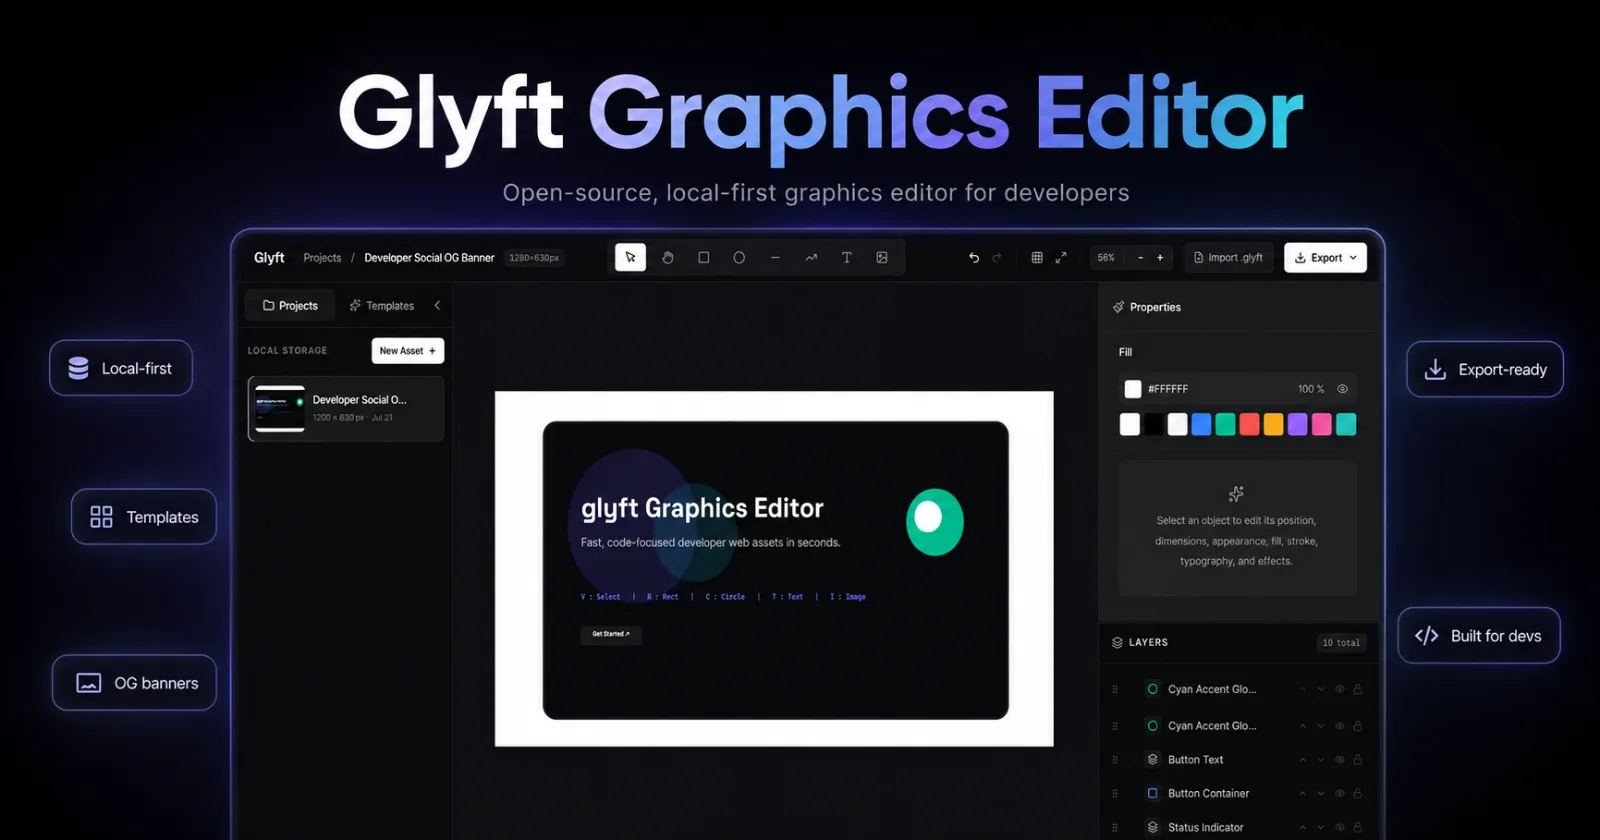1600x840 pixels.
Task: Click the 56% zoom level readout
Action: click(1106, 257)
